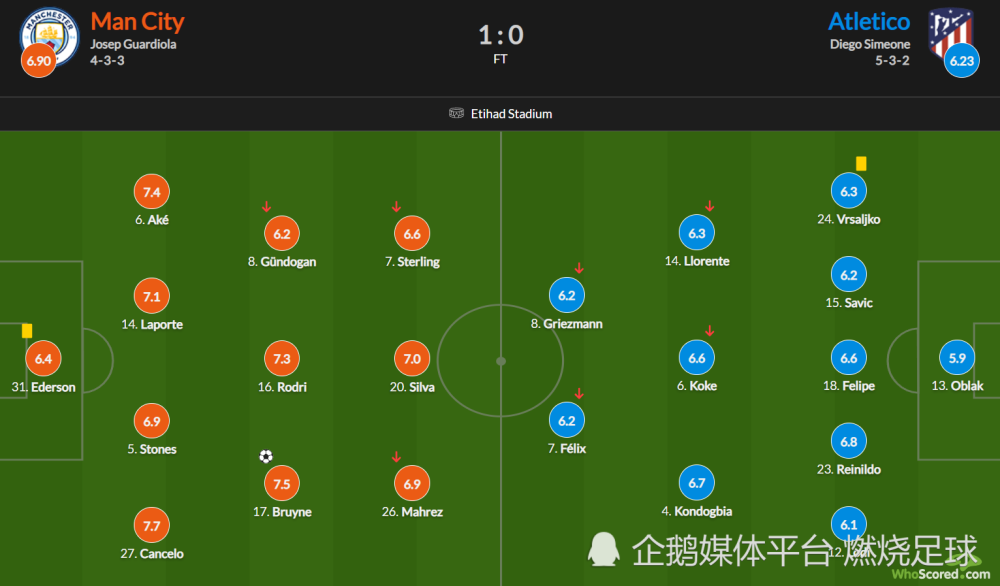Click the penguin logo in the watermark
The height and width of the screenshot is (586, 1000).
coord(603,550)
